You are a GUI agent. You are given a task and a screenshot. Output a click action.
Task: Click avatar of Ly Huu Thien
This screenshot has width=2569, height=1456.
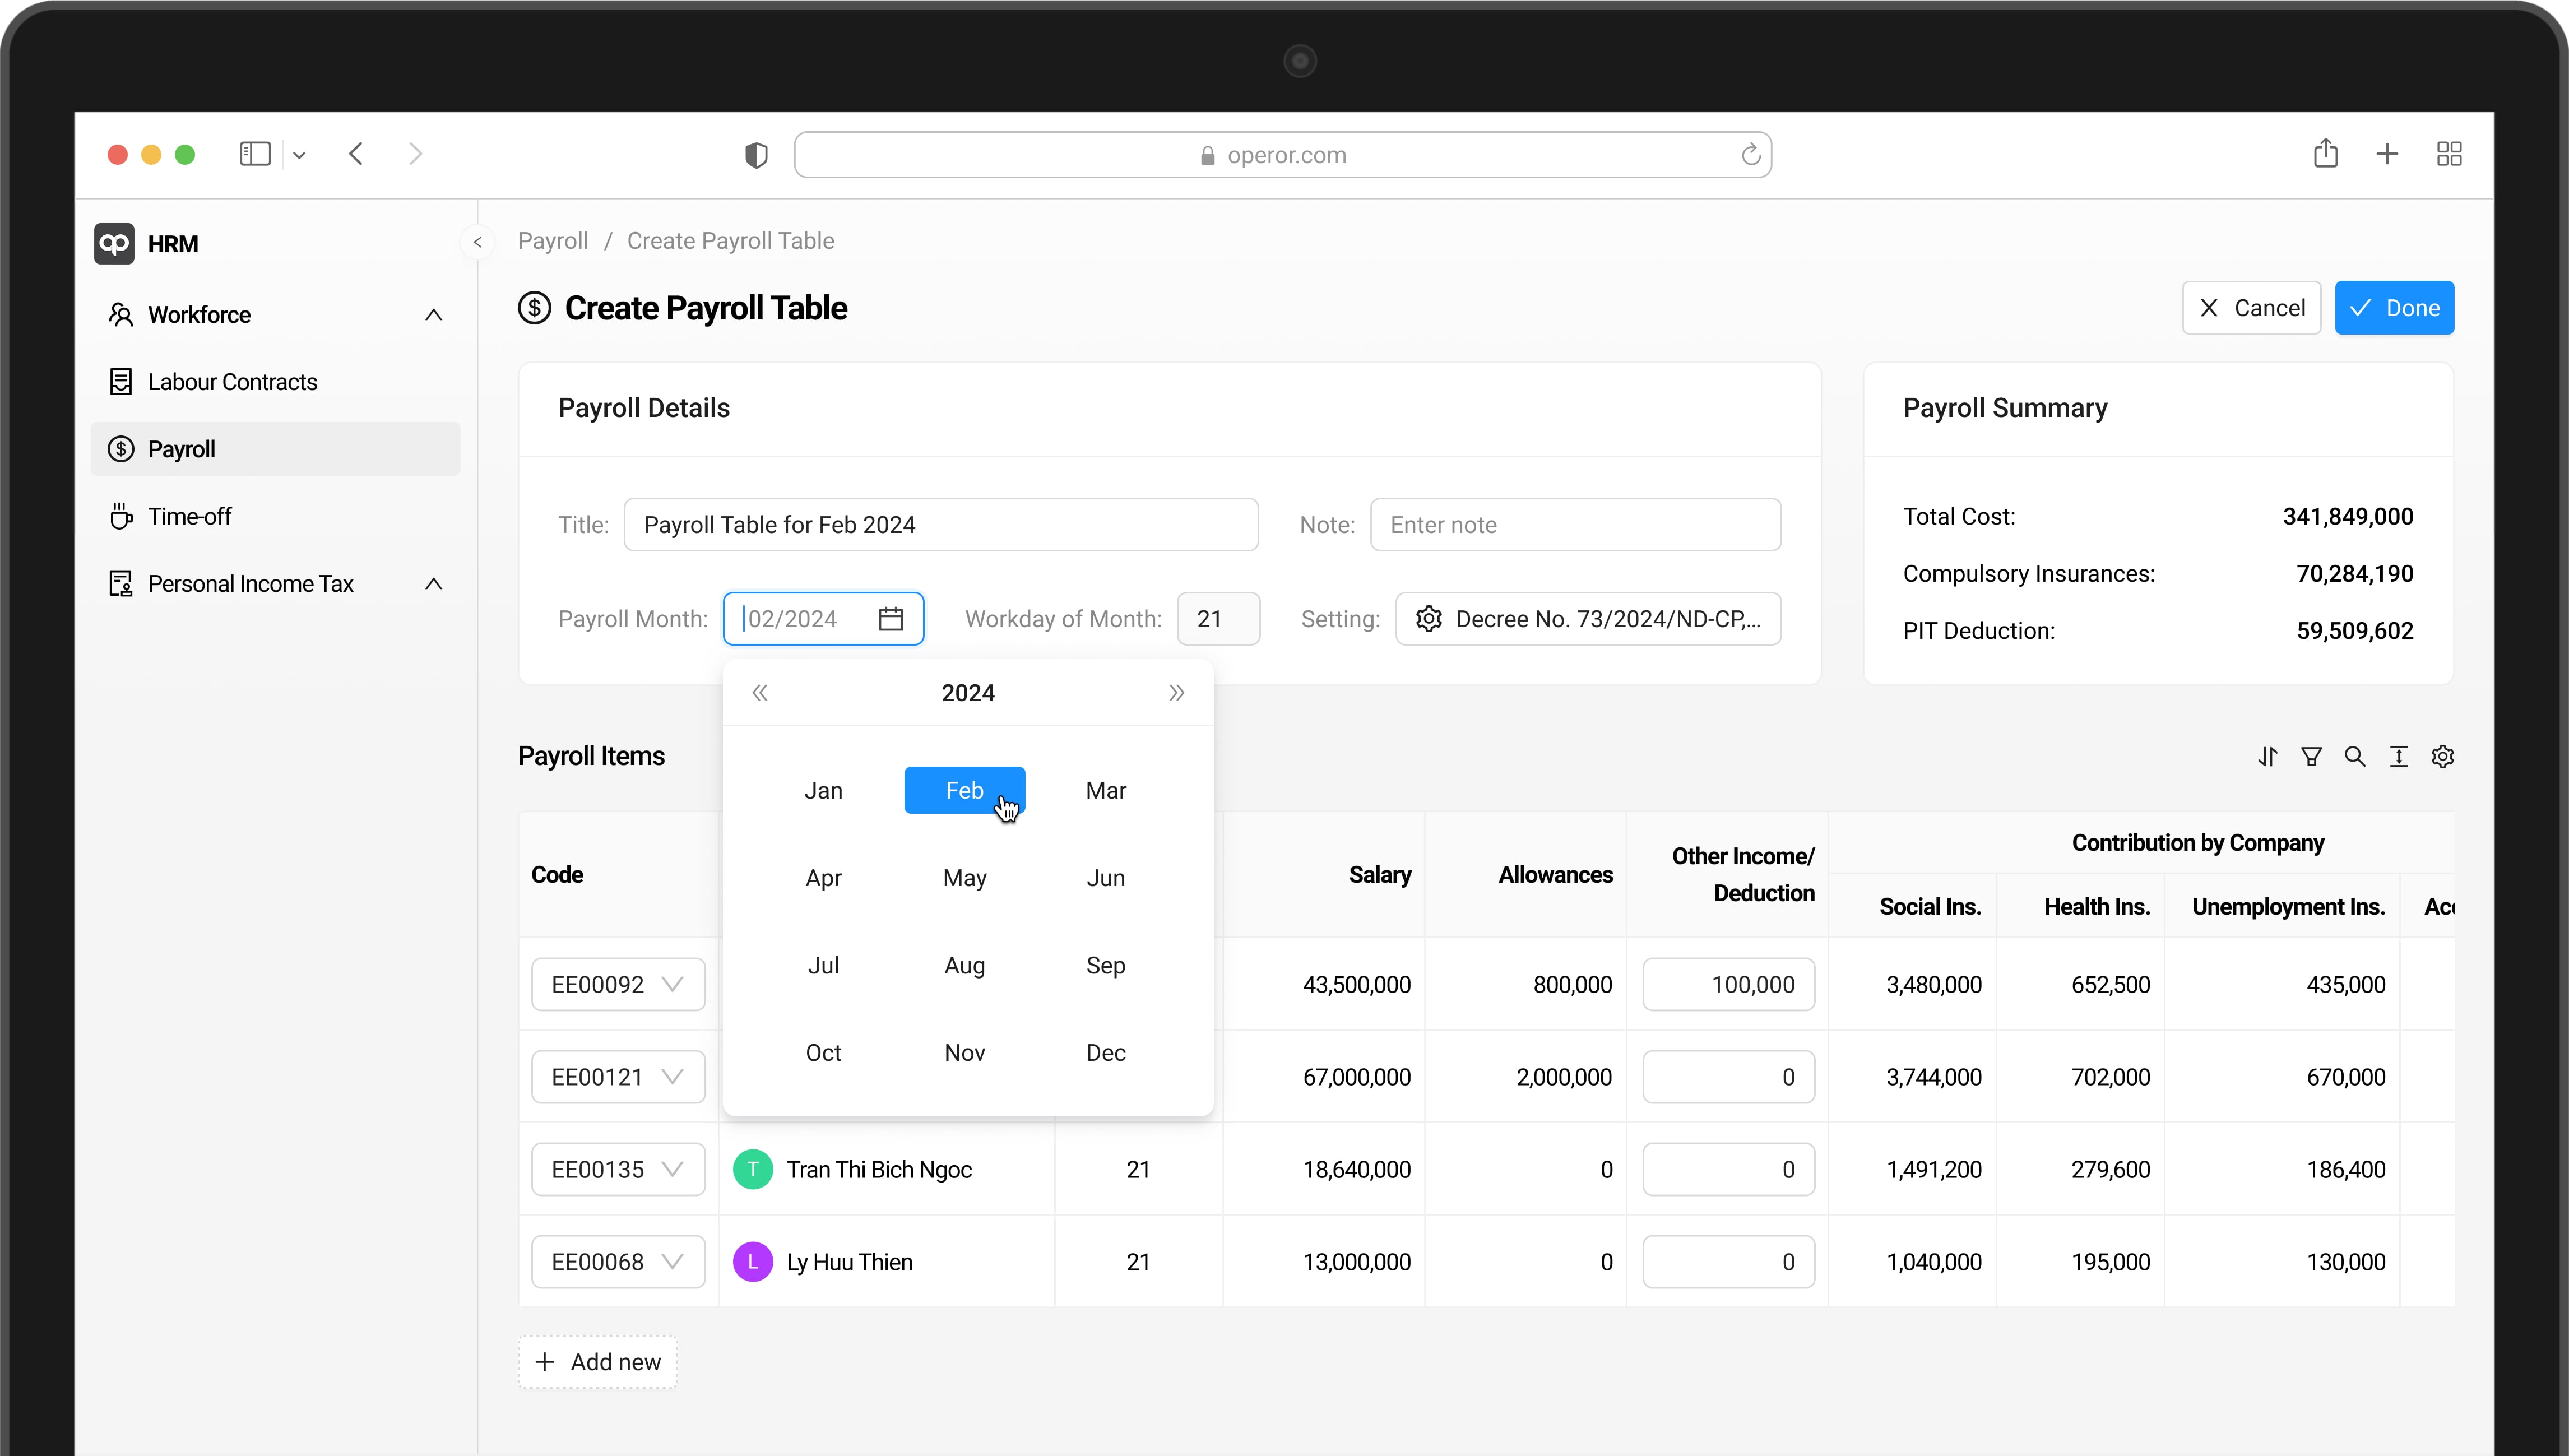tap(752, 1262)
